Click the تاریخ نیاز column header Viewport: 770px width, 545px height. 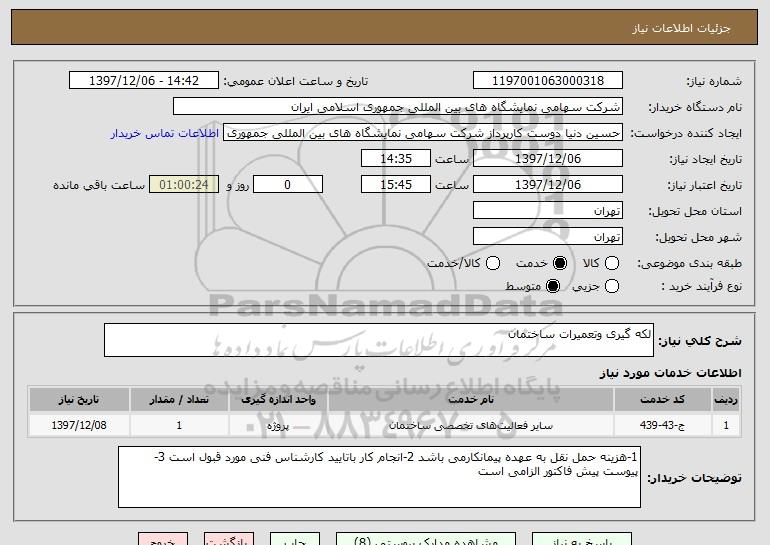79,400
